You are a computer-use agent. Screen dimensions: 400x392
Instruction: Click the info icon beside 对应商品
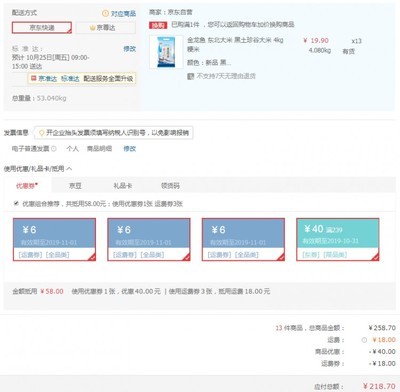click(x=105, y=13)
